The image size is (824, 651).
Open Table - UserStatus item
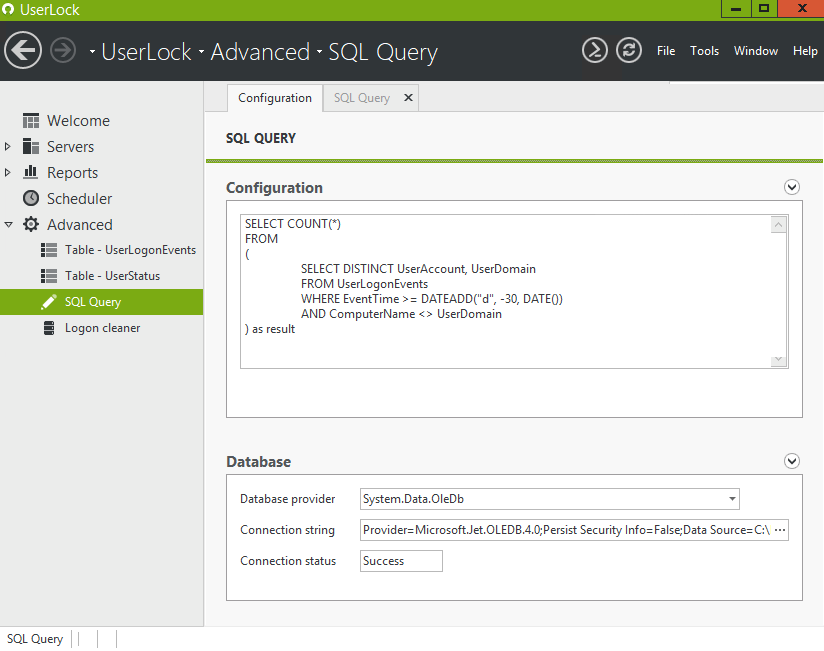click(x=112, y=275)
